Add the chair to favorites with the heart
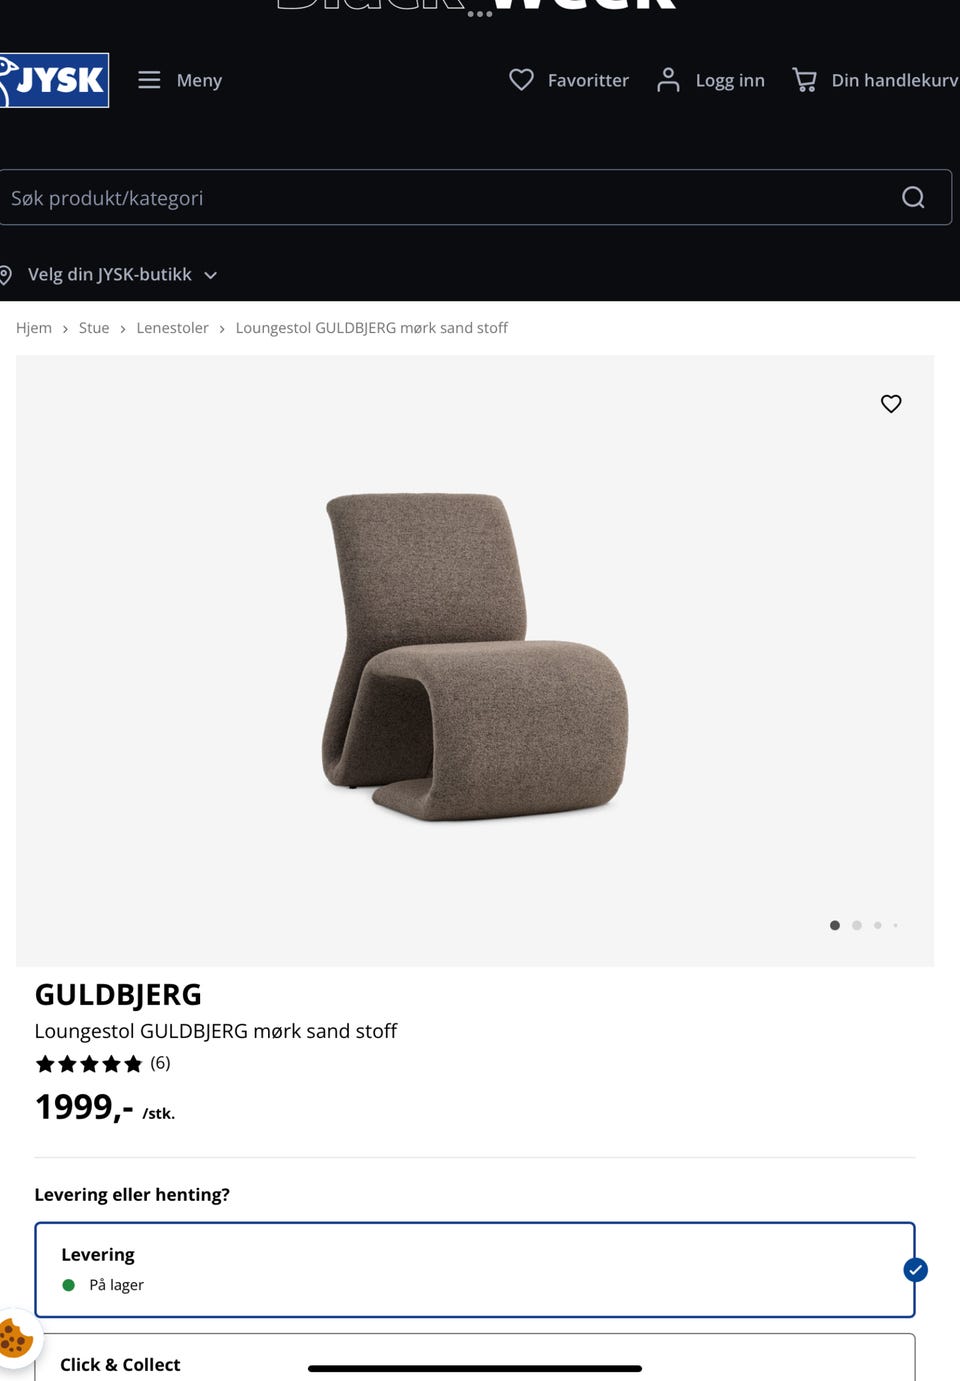This screenshot has width=960, height=1381. tap(890, 404)
